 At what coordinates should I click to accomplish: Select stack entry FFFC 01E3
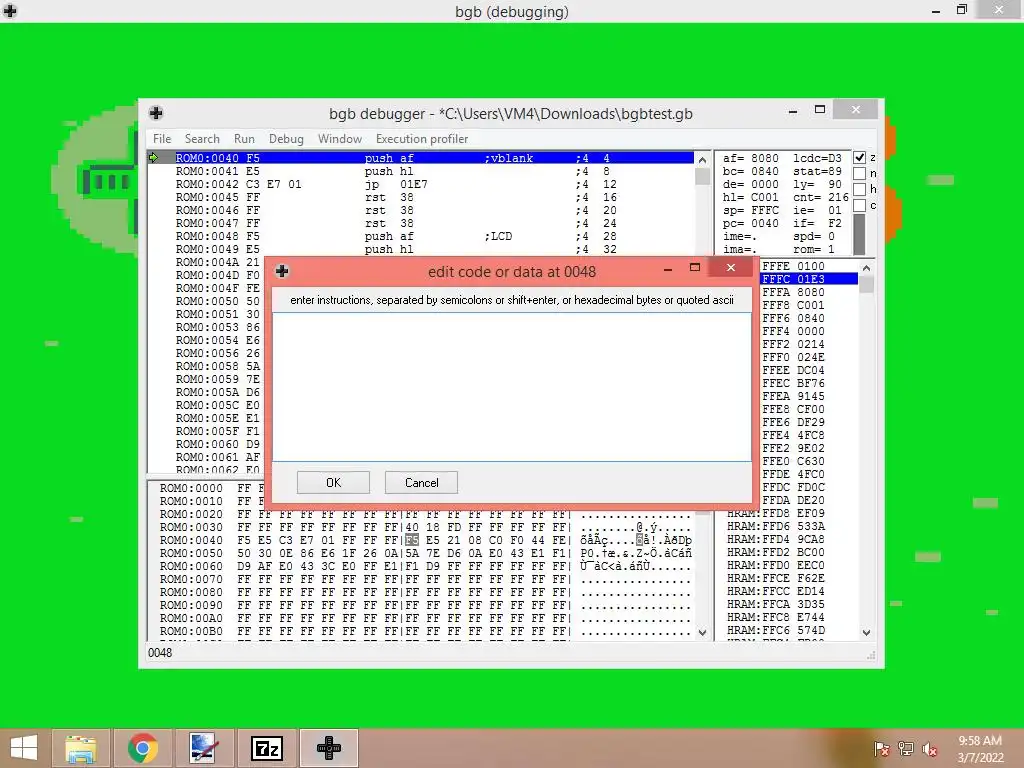click(809, 279)
